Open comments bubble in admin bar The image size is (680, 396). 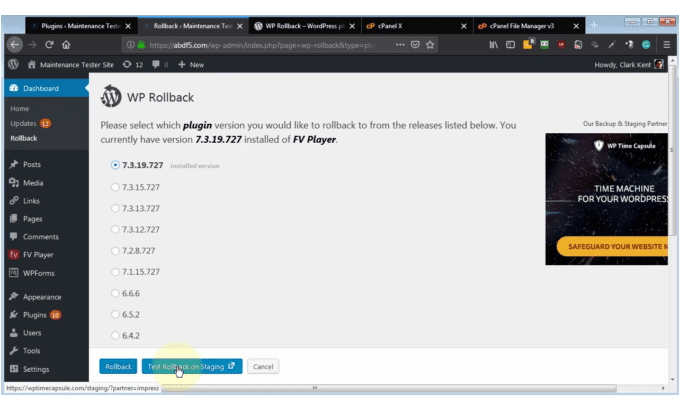click(x=160, y=64)
